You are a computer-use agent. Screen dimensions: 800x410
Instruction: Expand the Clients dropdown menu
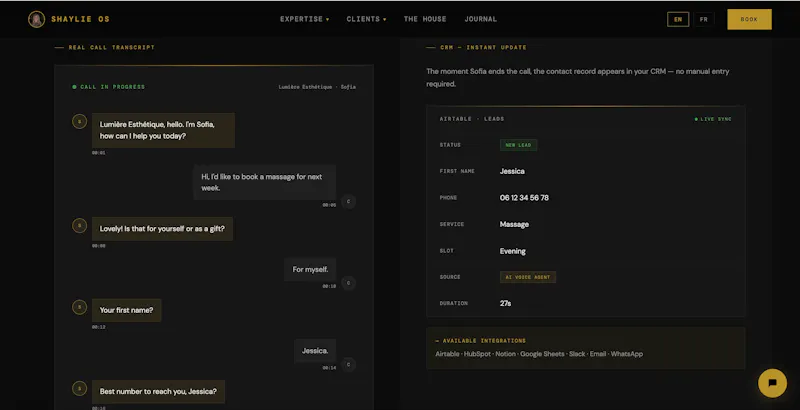pos(366,19)
